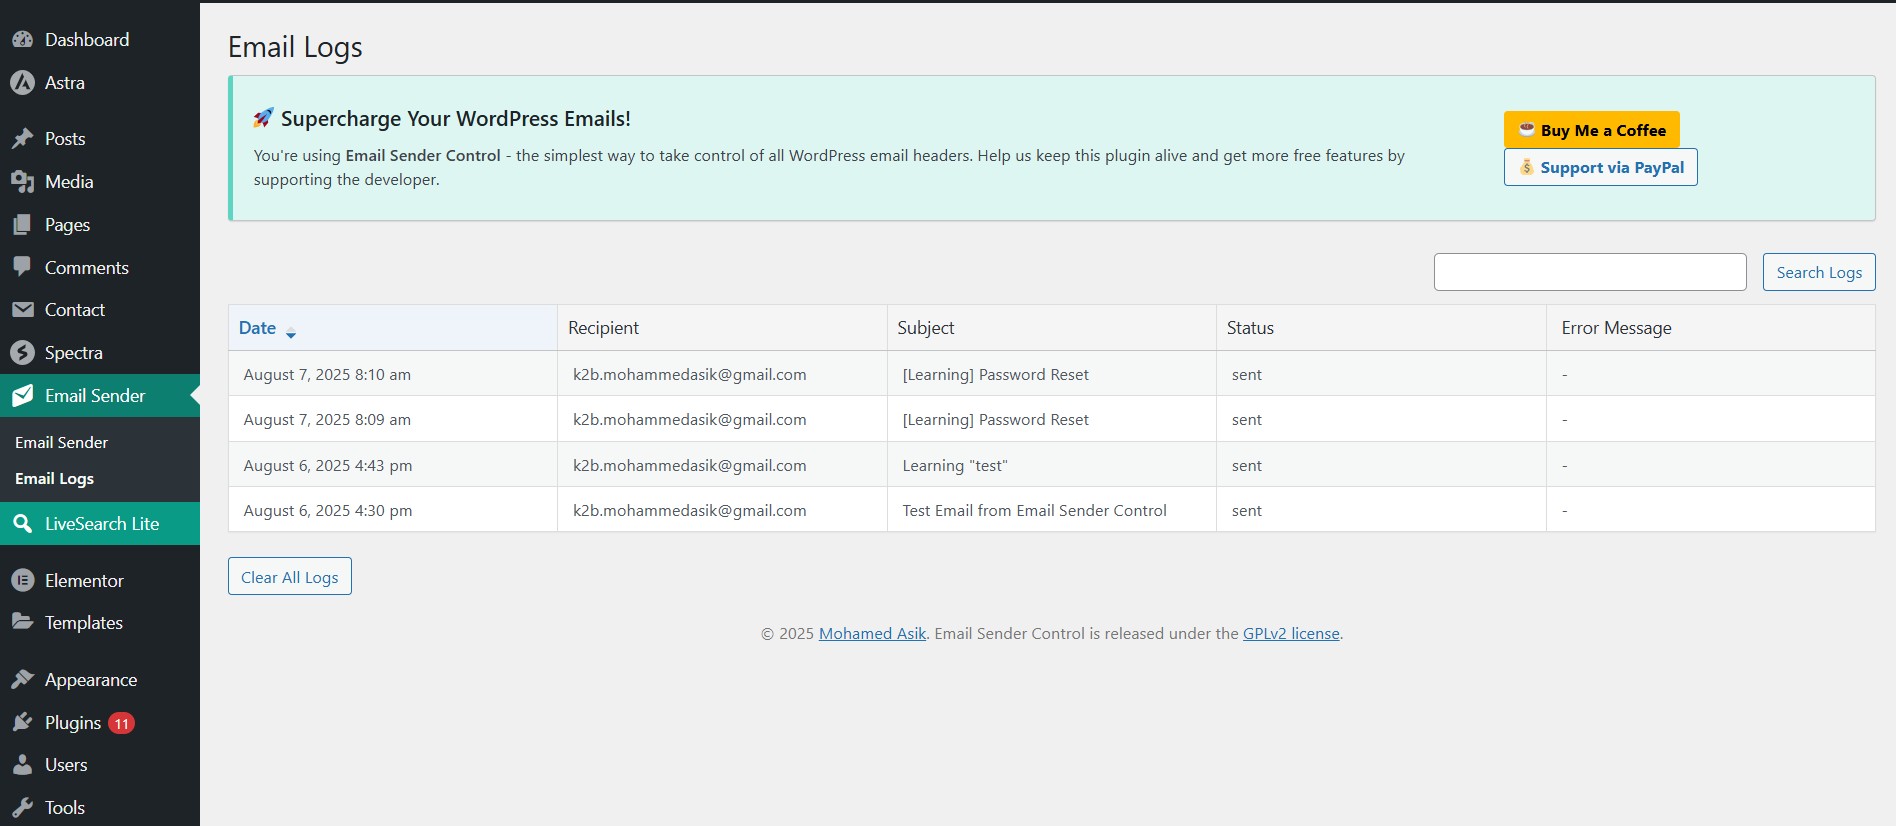Click the Media library icon
The height and width of the screenshot is (826, 1896).
(22, 182)
